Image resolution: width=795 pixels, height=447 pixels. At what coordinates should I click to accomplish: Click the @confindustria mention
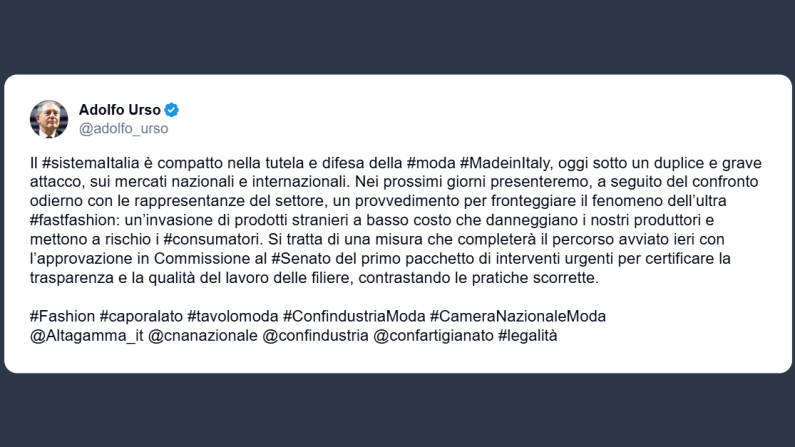click(314, 335)
